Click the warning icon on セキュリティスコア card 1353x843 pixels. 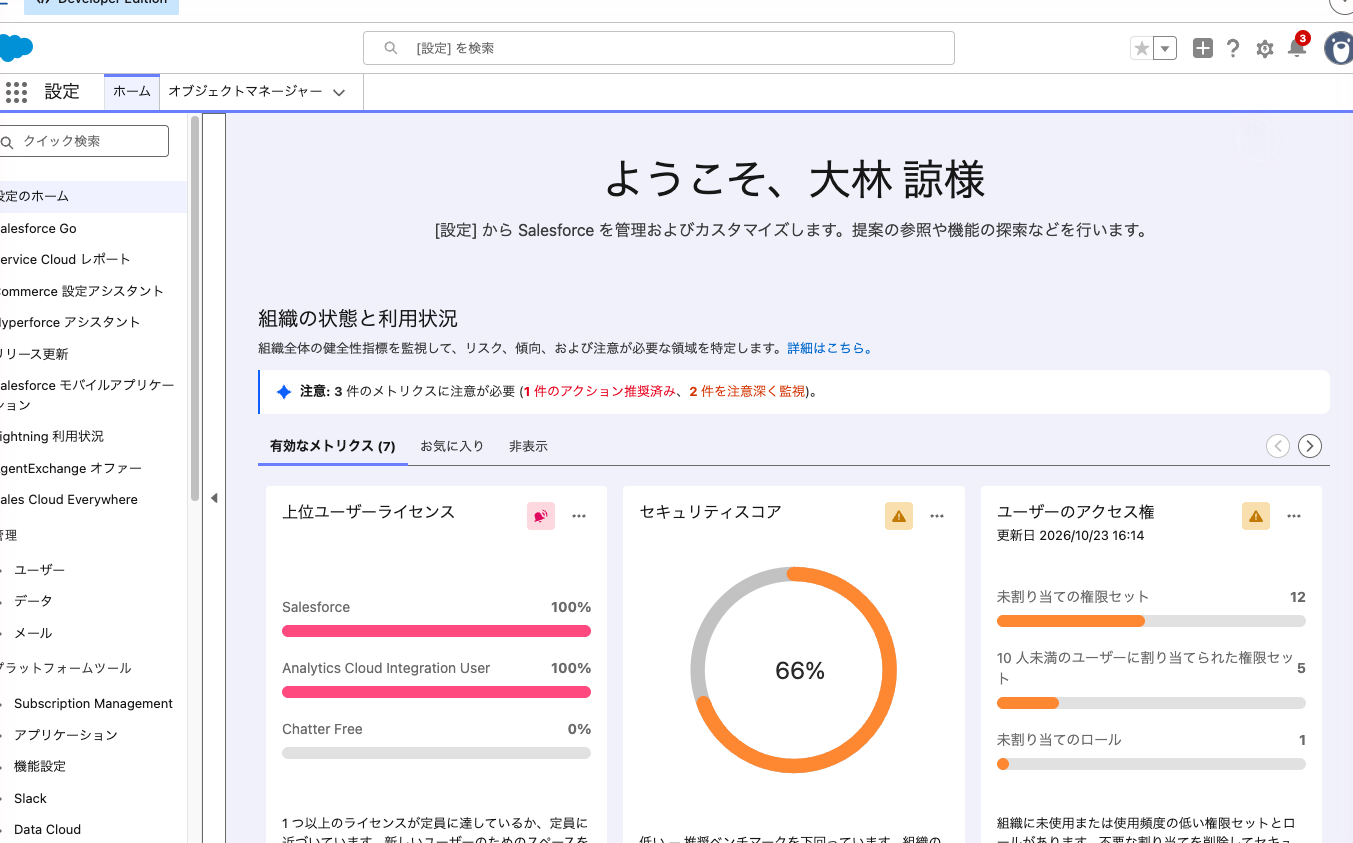click(x=899, y=516)
